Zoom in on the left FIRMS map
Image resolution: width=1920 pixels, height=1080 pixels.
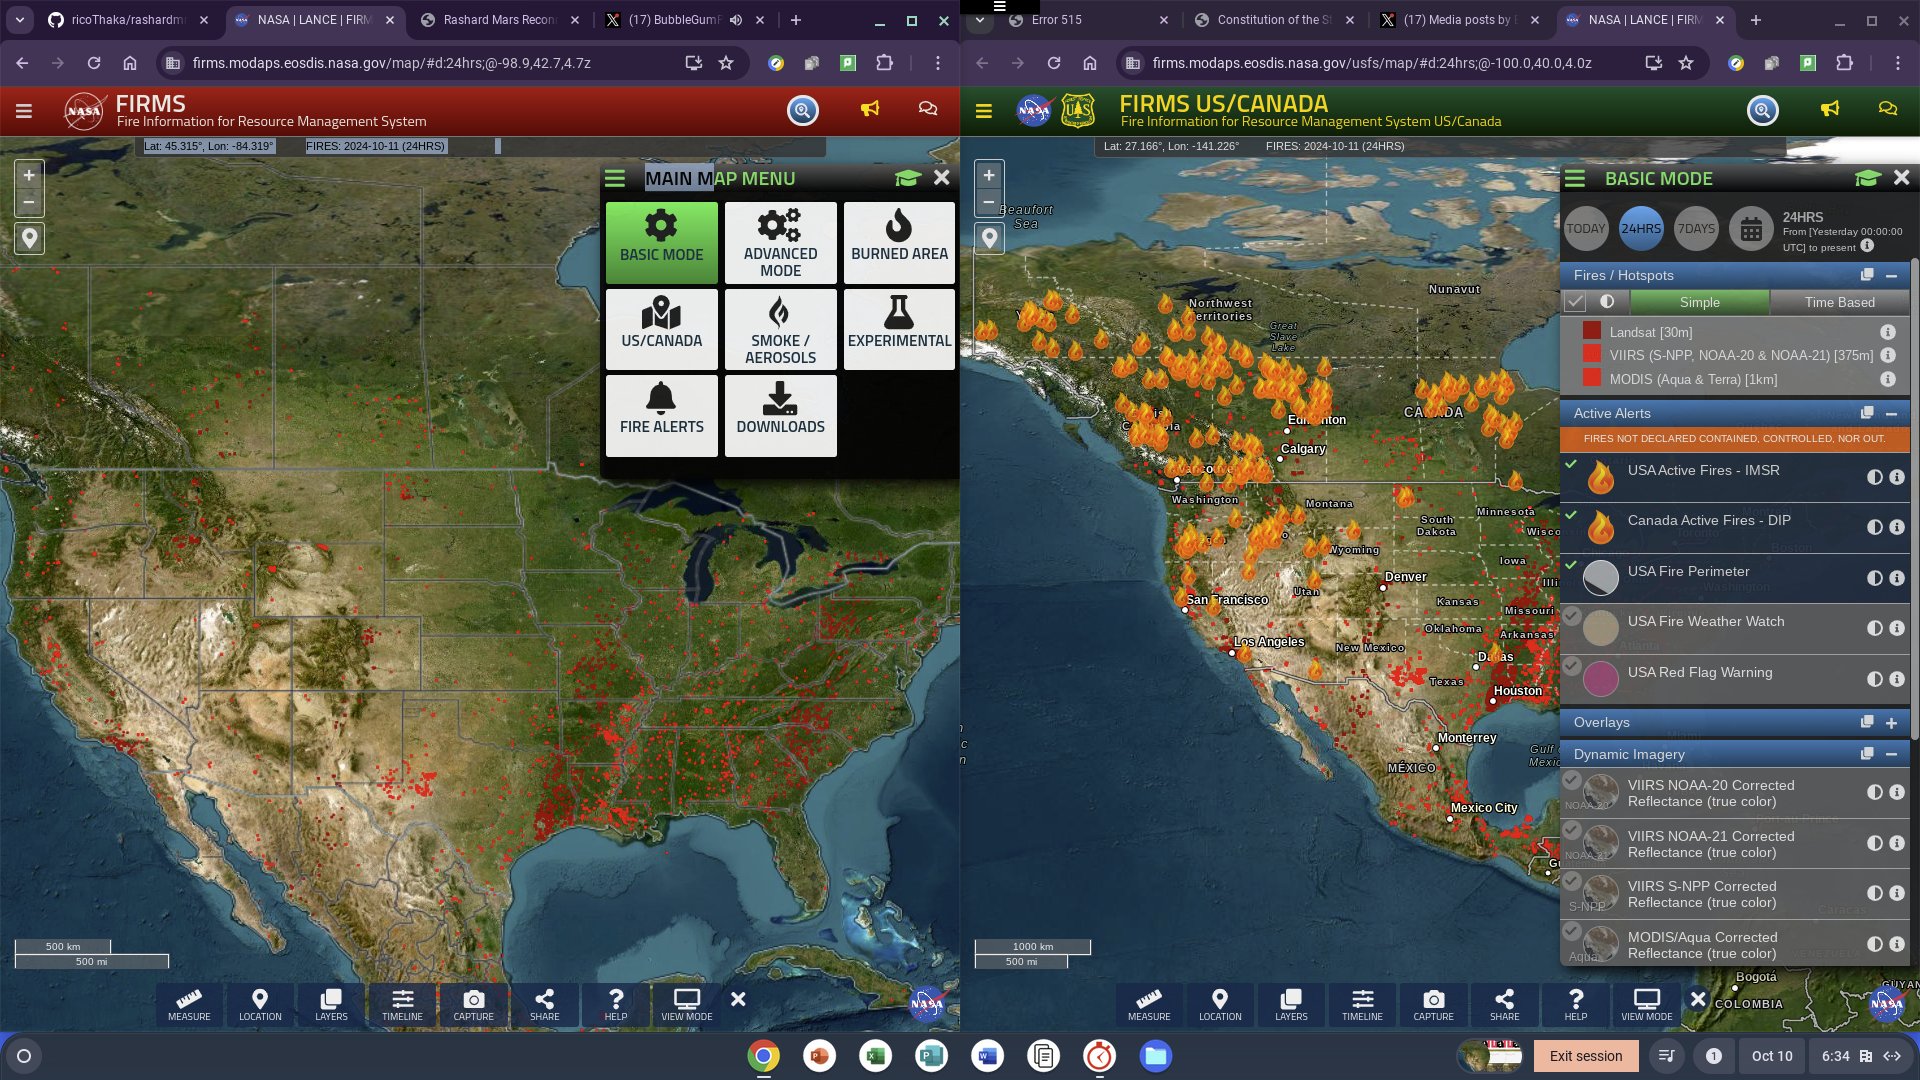point(29,175)
